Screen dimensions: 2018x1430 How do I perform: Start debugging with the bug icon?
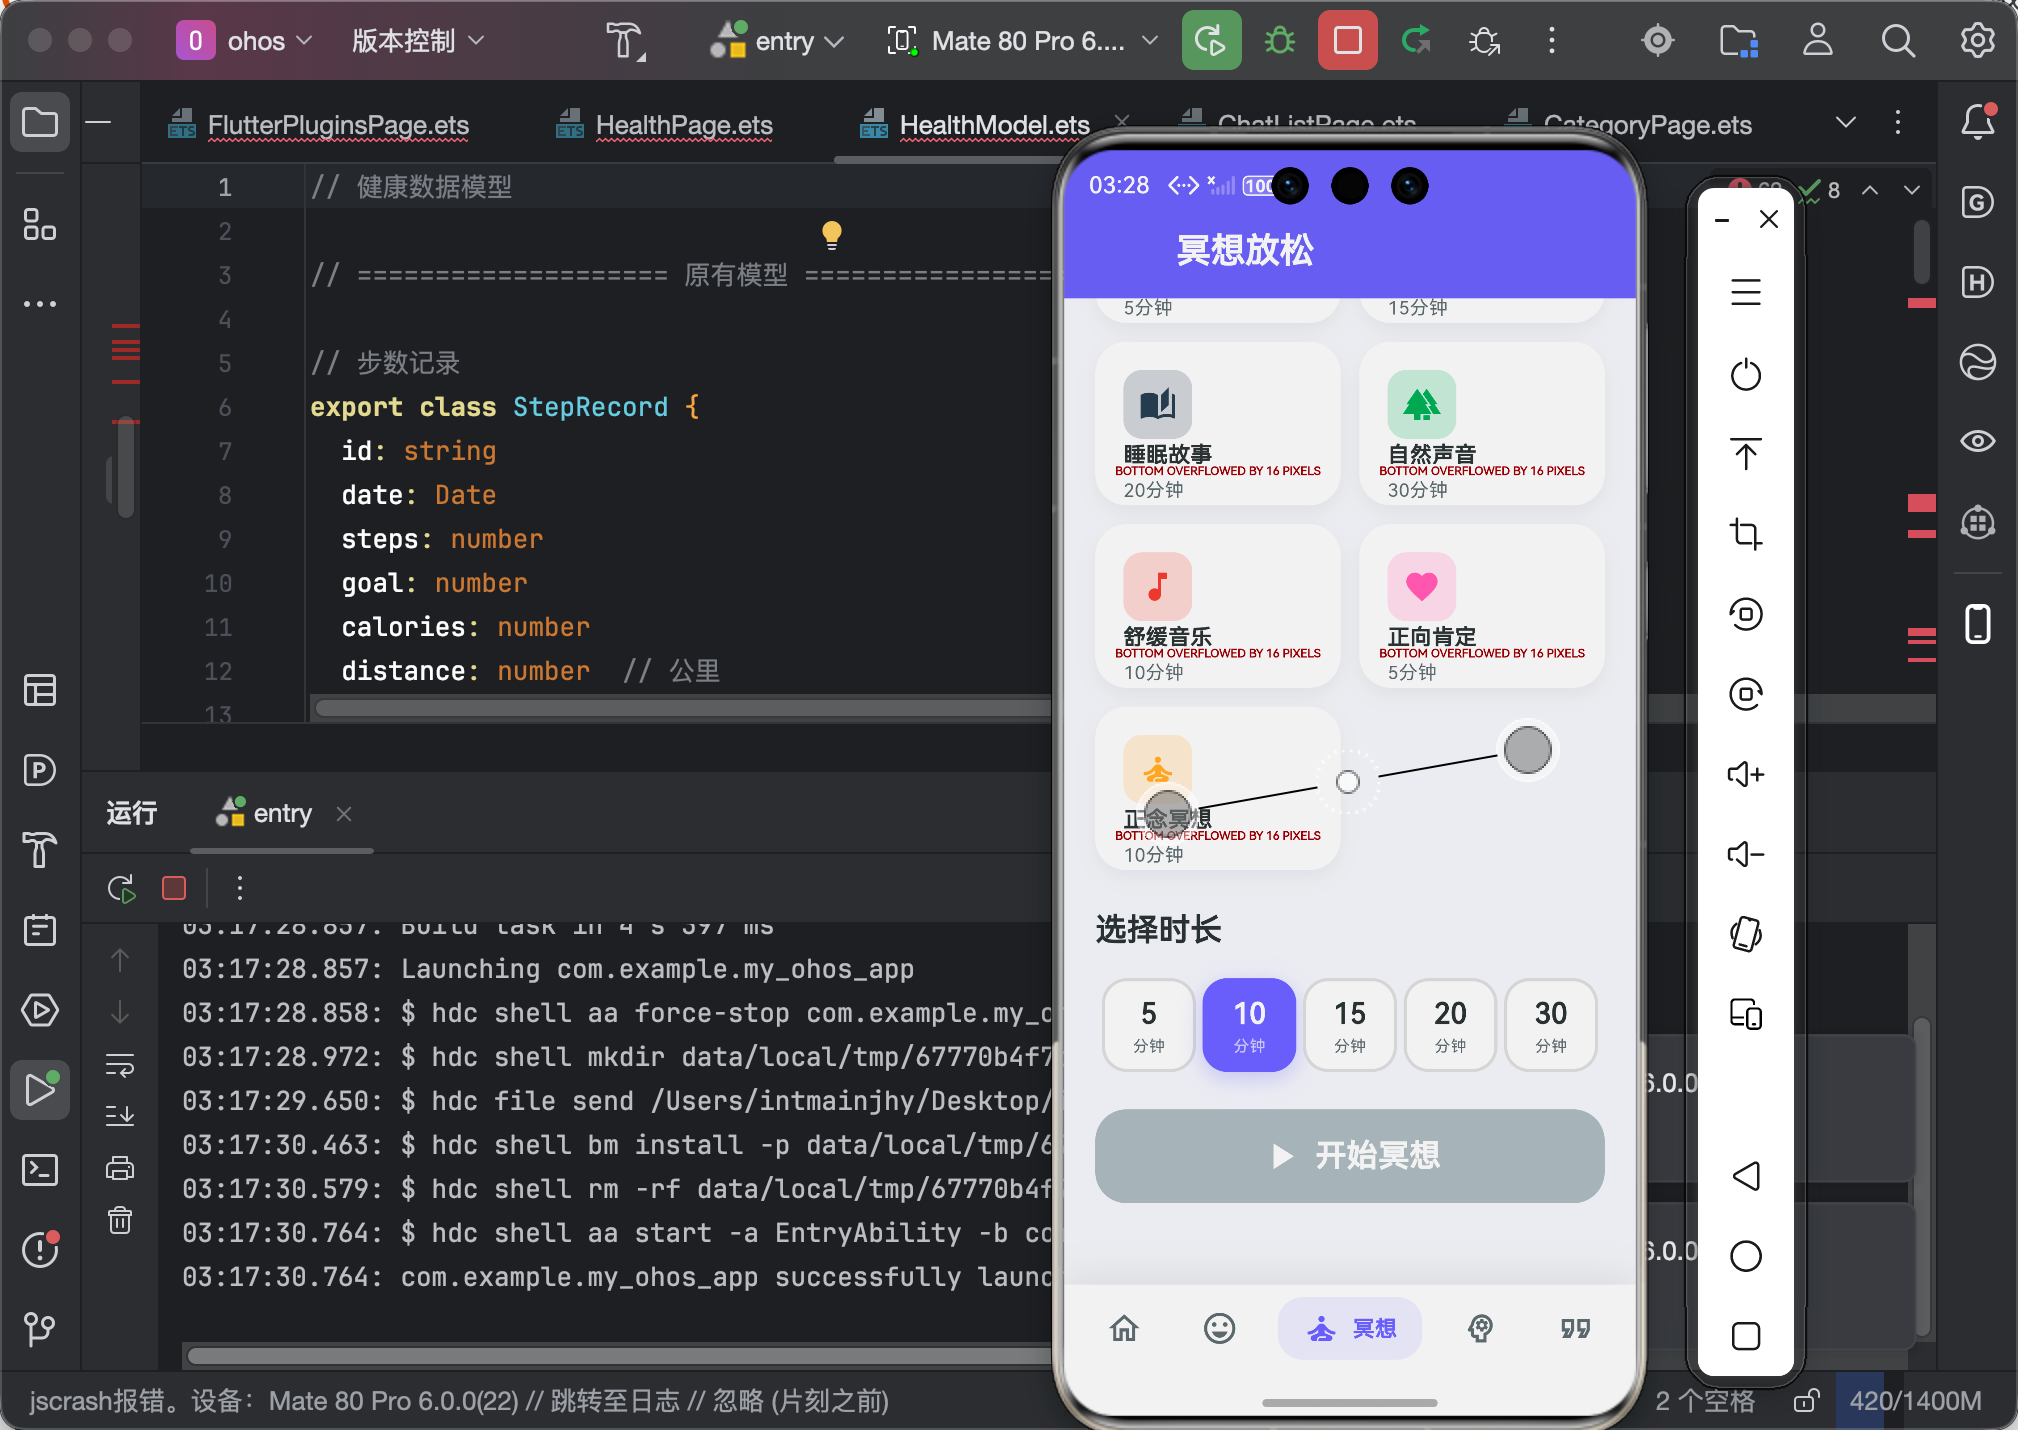1280,41
